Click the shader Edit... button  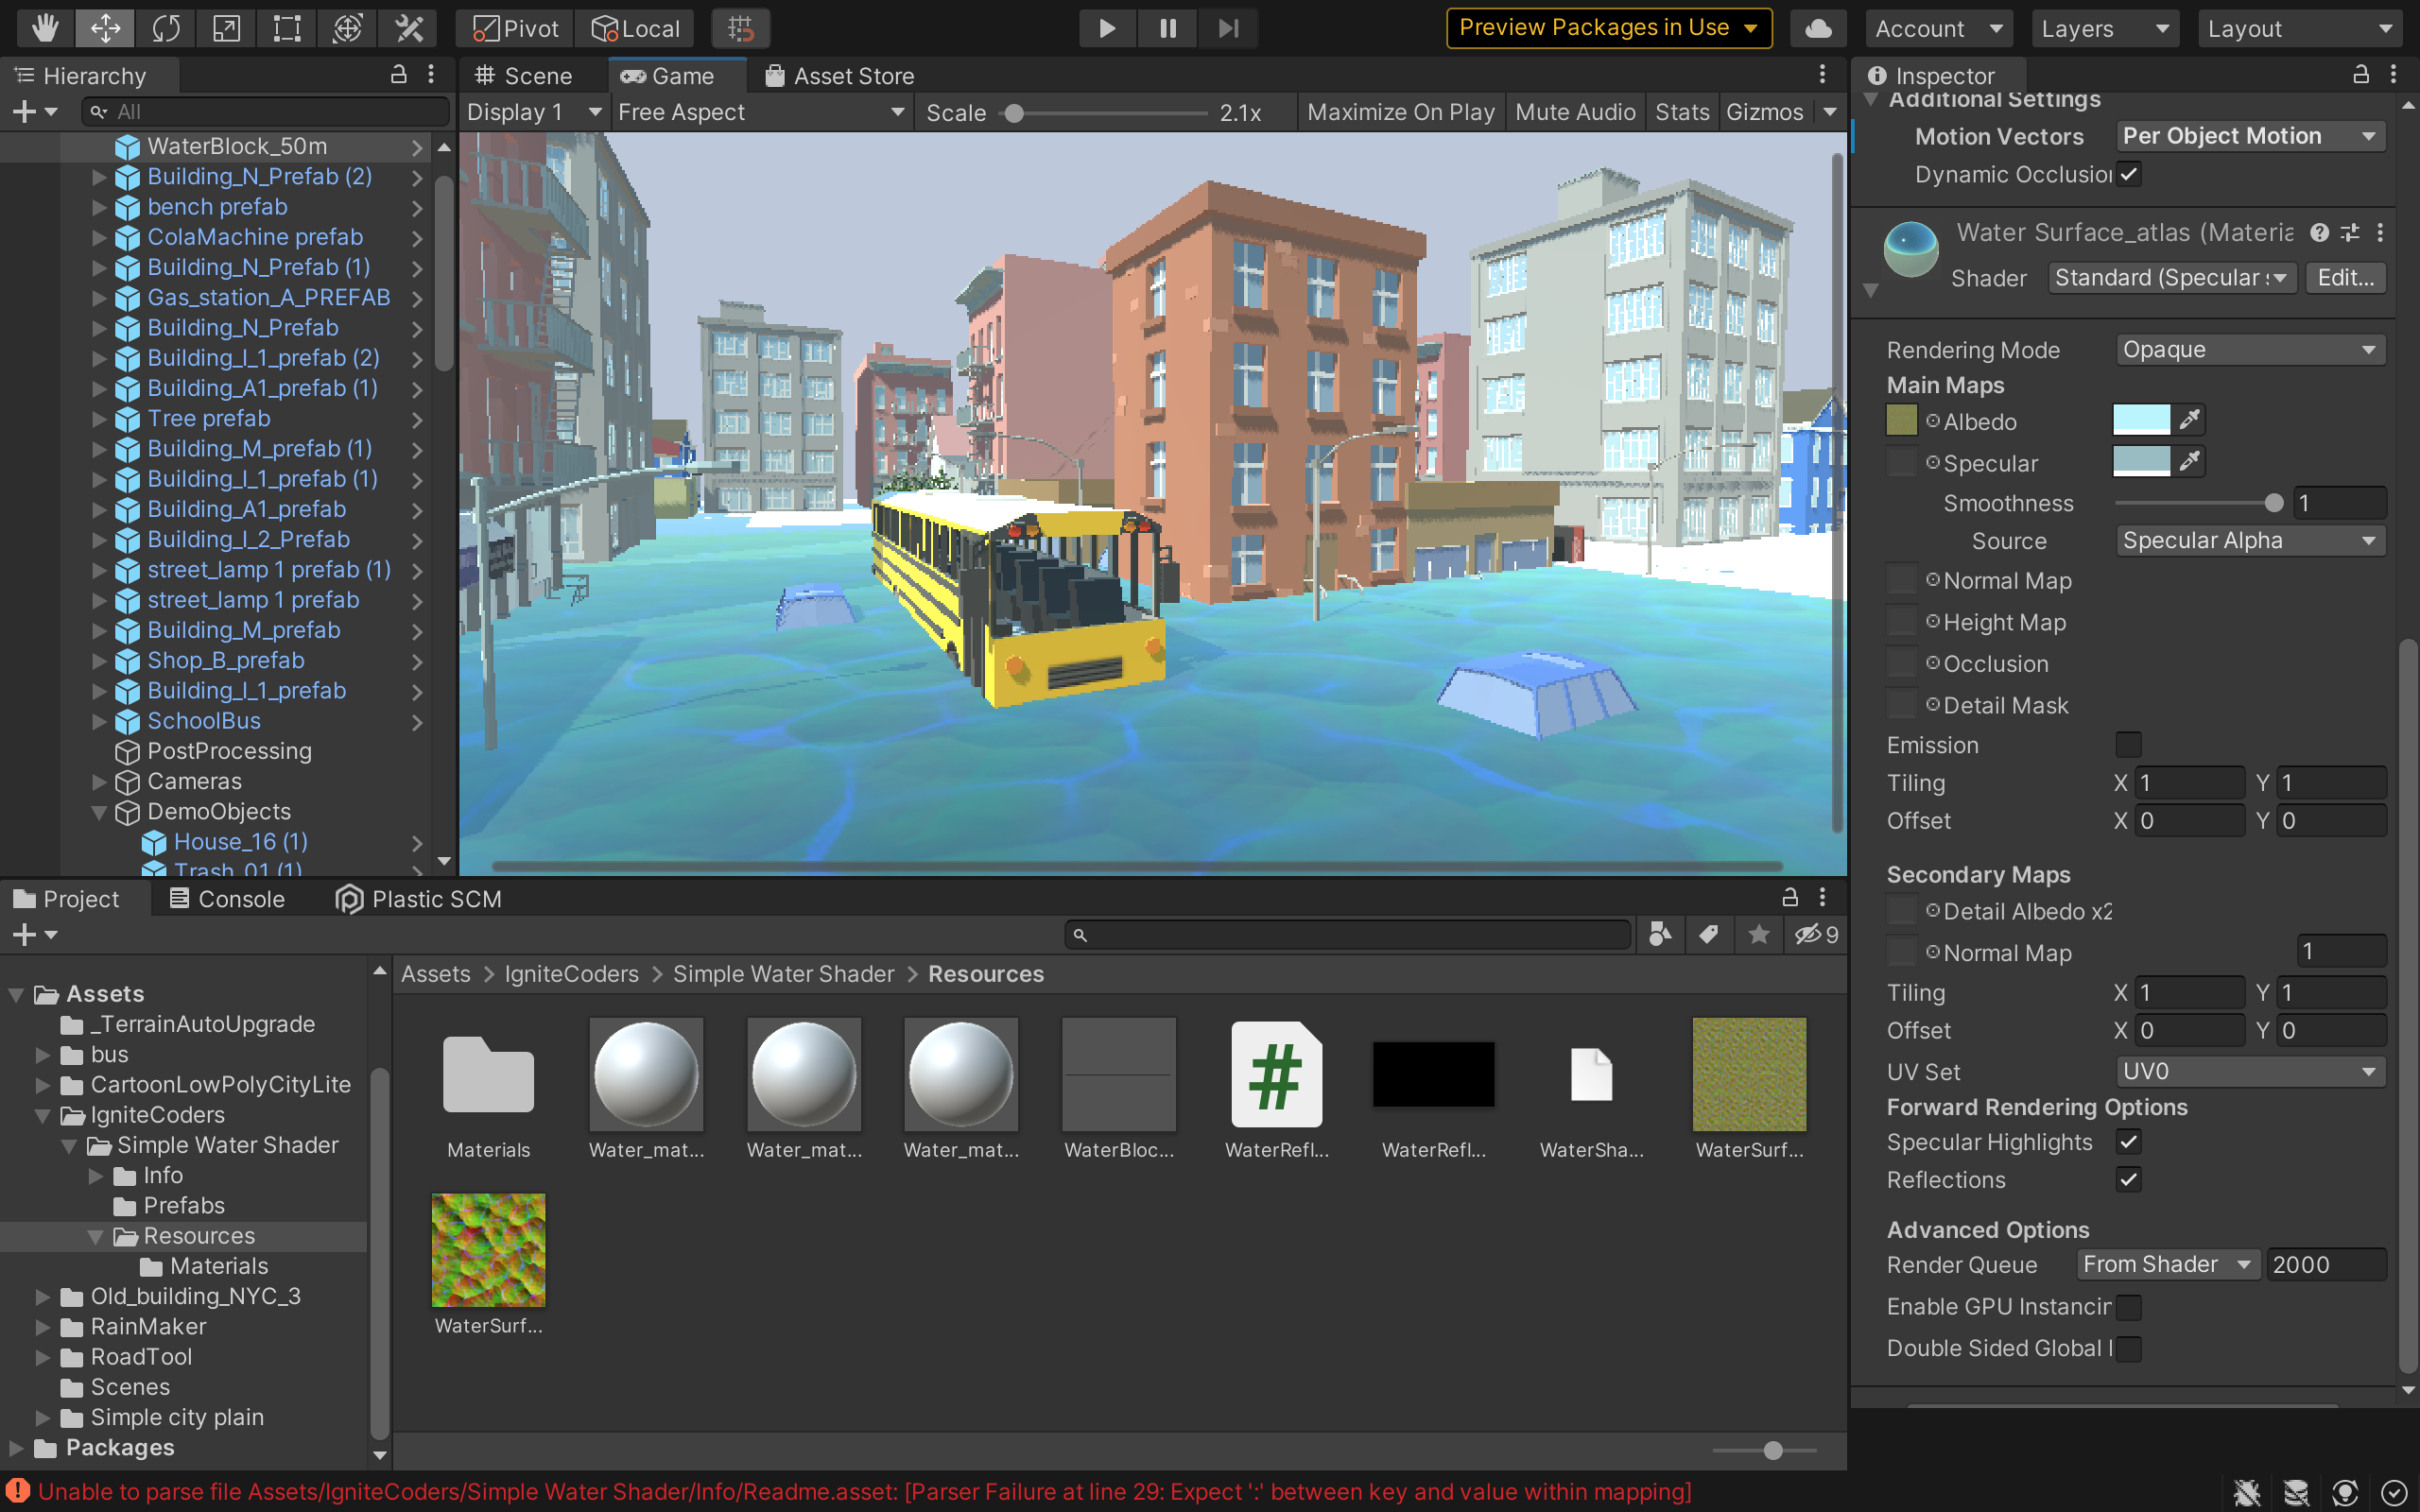pos(2345,278)
